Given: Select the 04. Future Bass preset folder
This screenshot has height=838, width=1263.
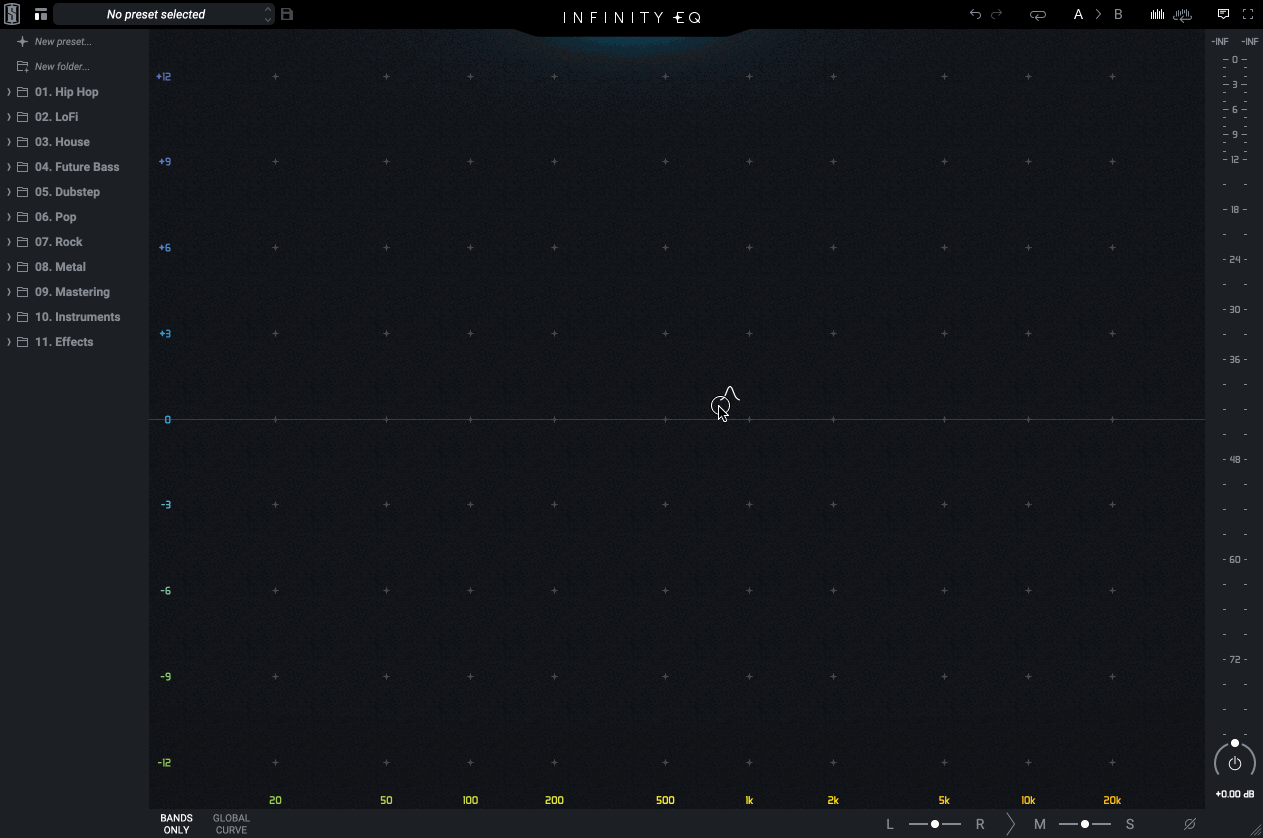Looking at the screenshot, I should pos(77,167).
